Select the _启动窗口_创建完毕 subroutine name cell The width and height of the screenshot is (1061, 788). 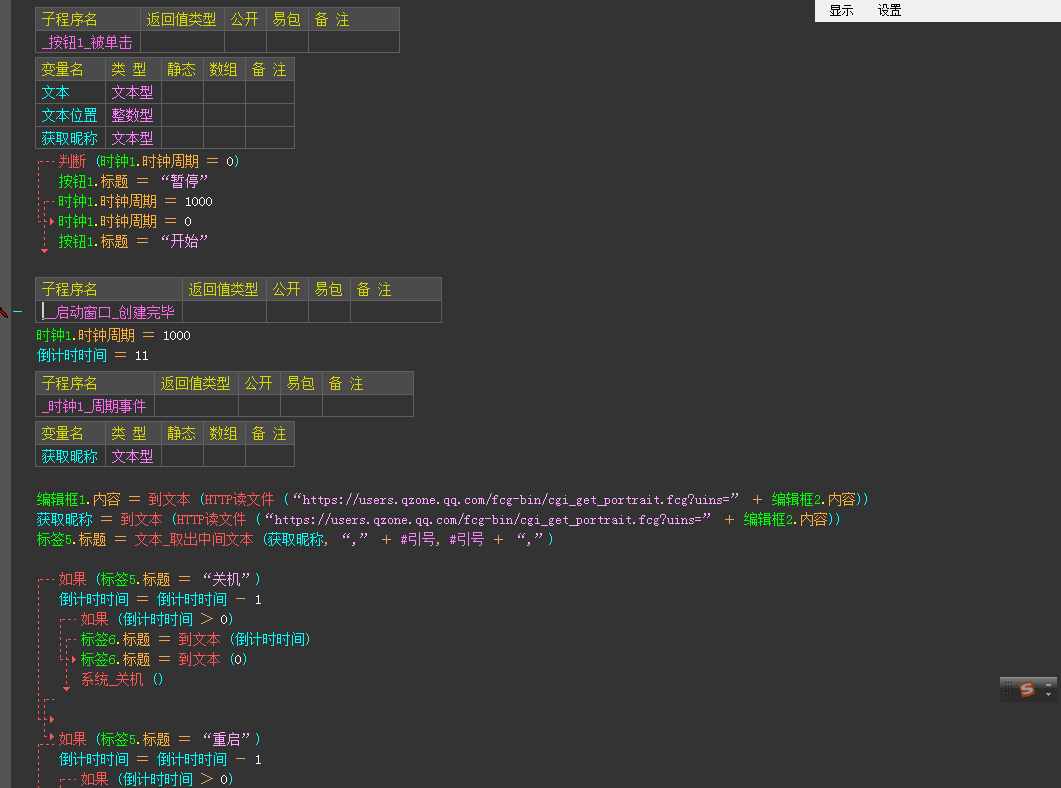click(x=109, y=312)
